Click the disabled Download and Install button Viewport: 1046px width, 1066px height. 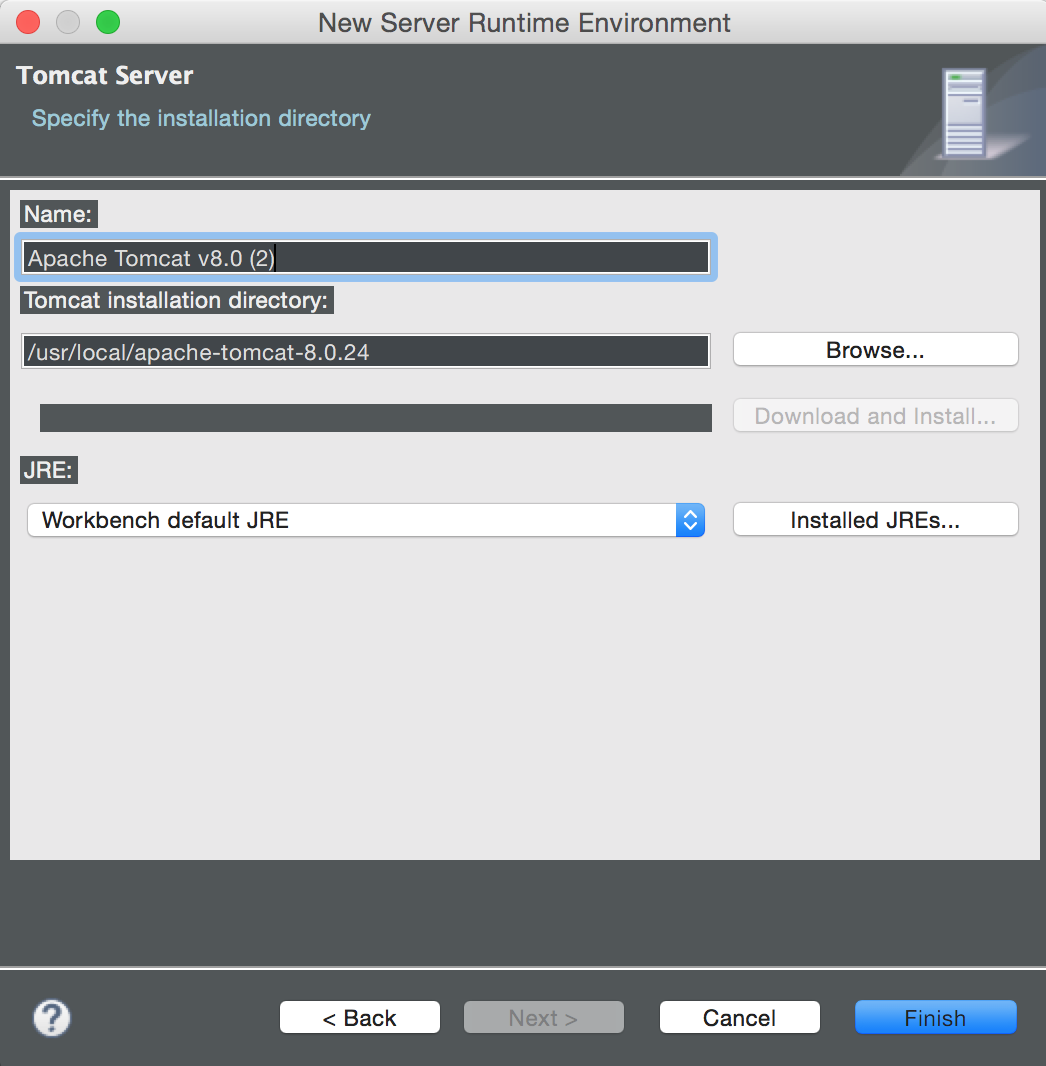pyautogui.click(x=875, y=415)
